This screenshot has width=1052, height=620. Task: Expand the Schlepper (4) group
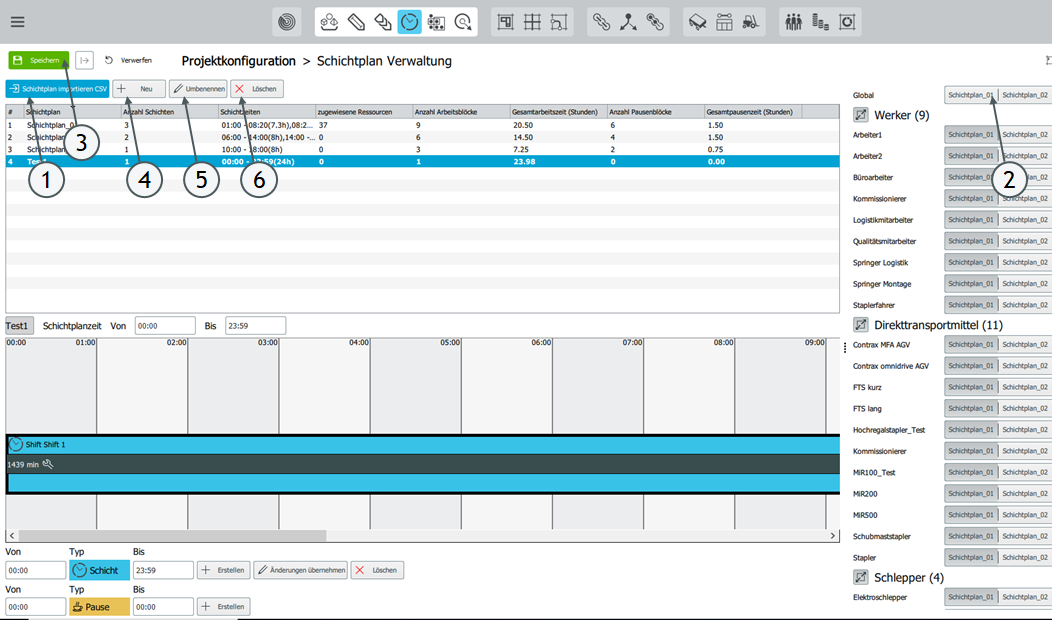[x=860, y=577]
